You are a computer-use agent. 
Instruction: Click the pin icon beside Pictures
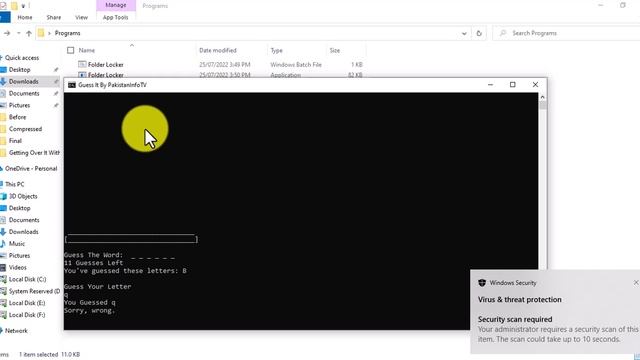56,105
